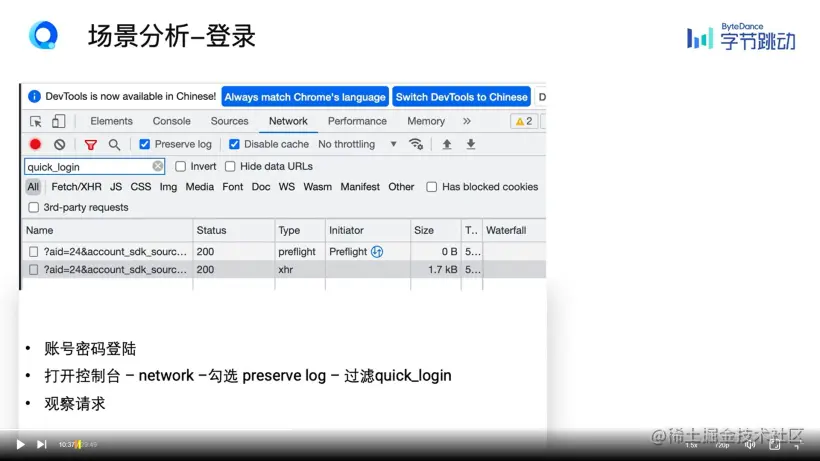The width and height of the screenshot is (820, 461).
Task: Select the preflight ?aid=24&account_sdk_sourc request name
Action: [x=115, y=252]
